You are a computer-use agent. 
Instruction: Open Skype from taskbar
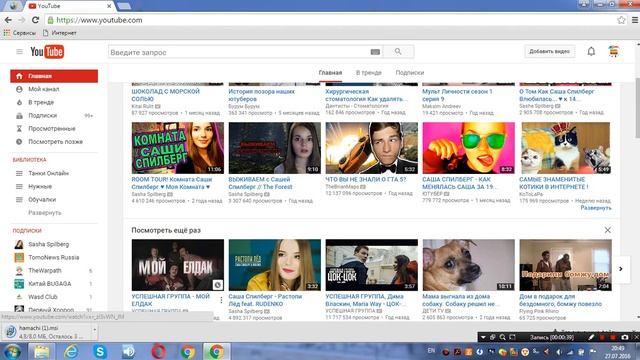100,351
